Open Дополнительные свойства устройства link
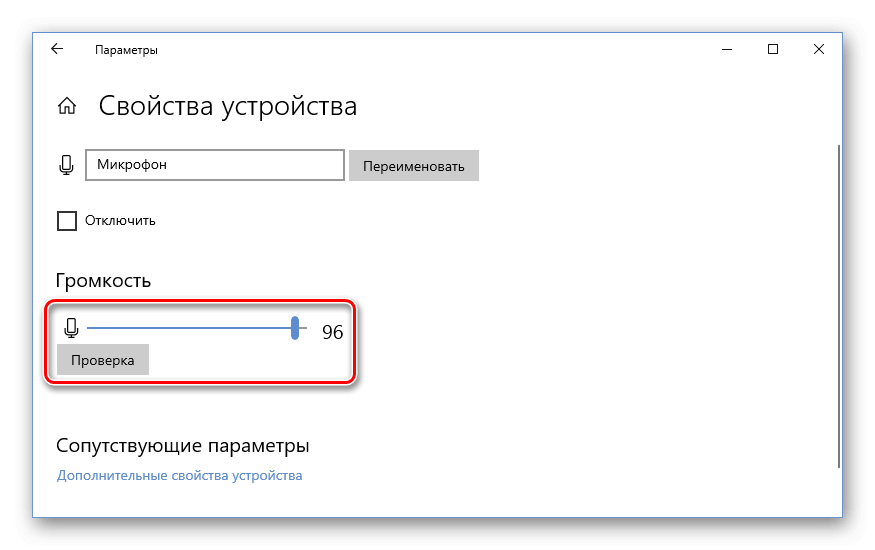This screenshot has height=550, width=875. point(179,475)
